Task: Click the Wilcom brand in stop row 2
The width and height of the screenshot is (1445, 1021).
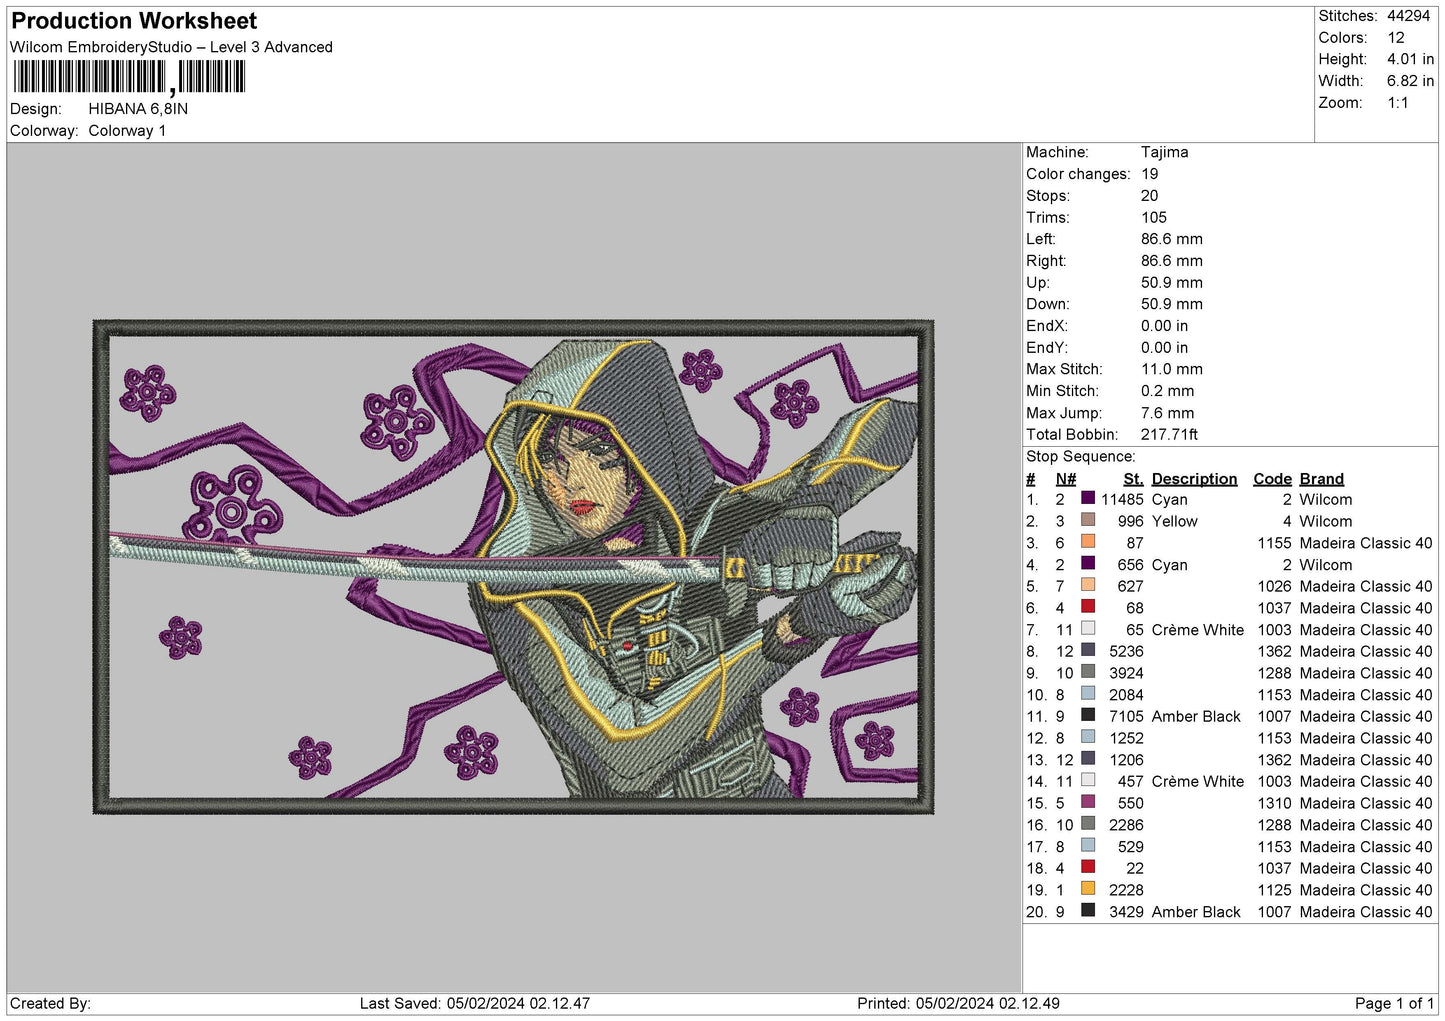Action: pyautogui.click(x=1326, y=521)
